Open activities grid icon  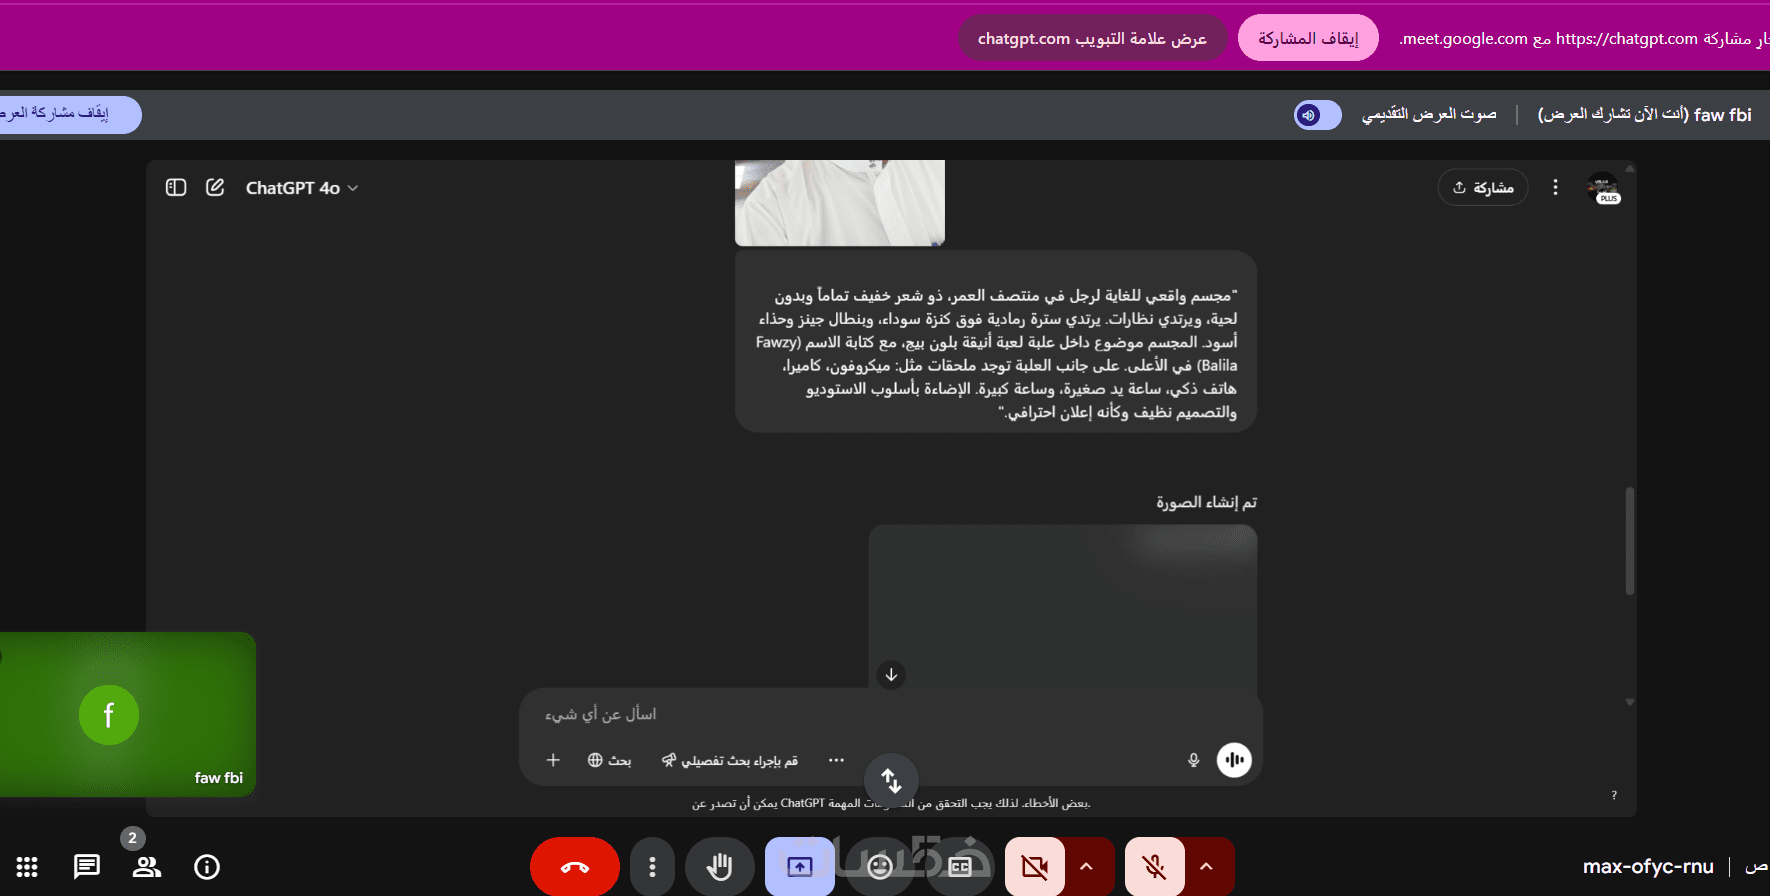click(27, 867)
